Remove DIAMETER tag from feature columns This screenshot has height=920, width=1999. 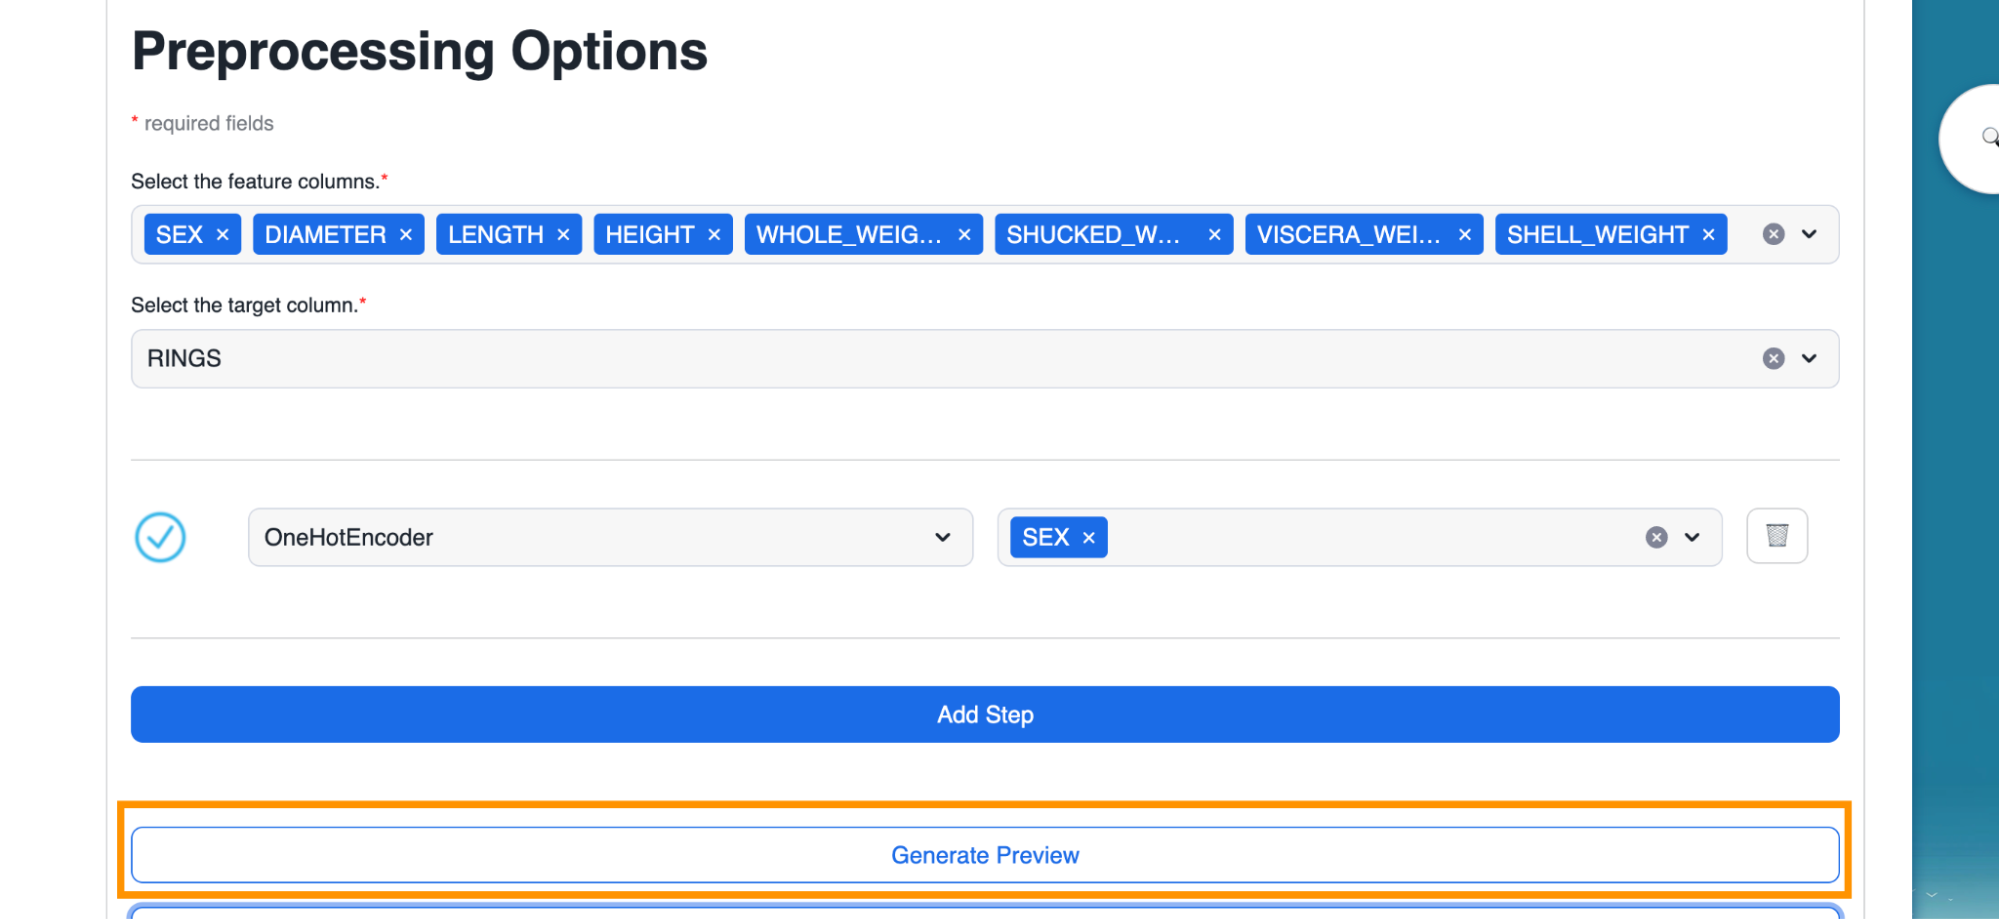[x=406, y=235]
